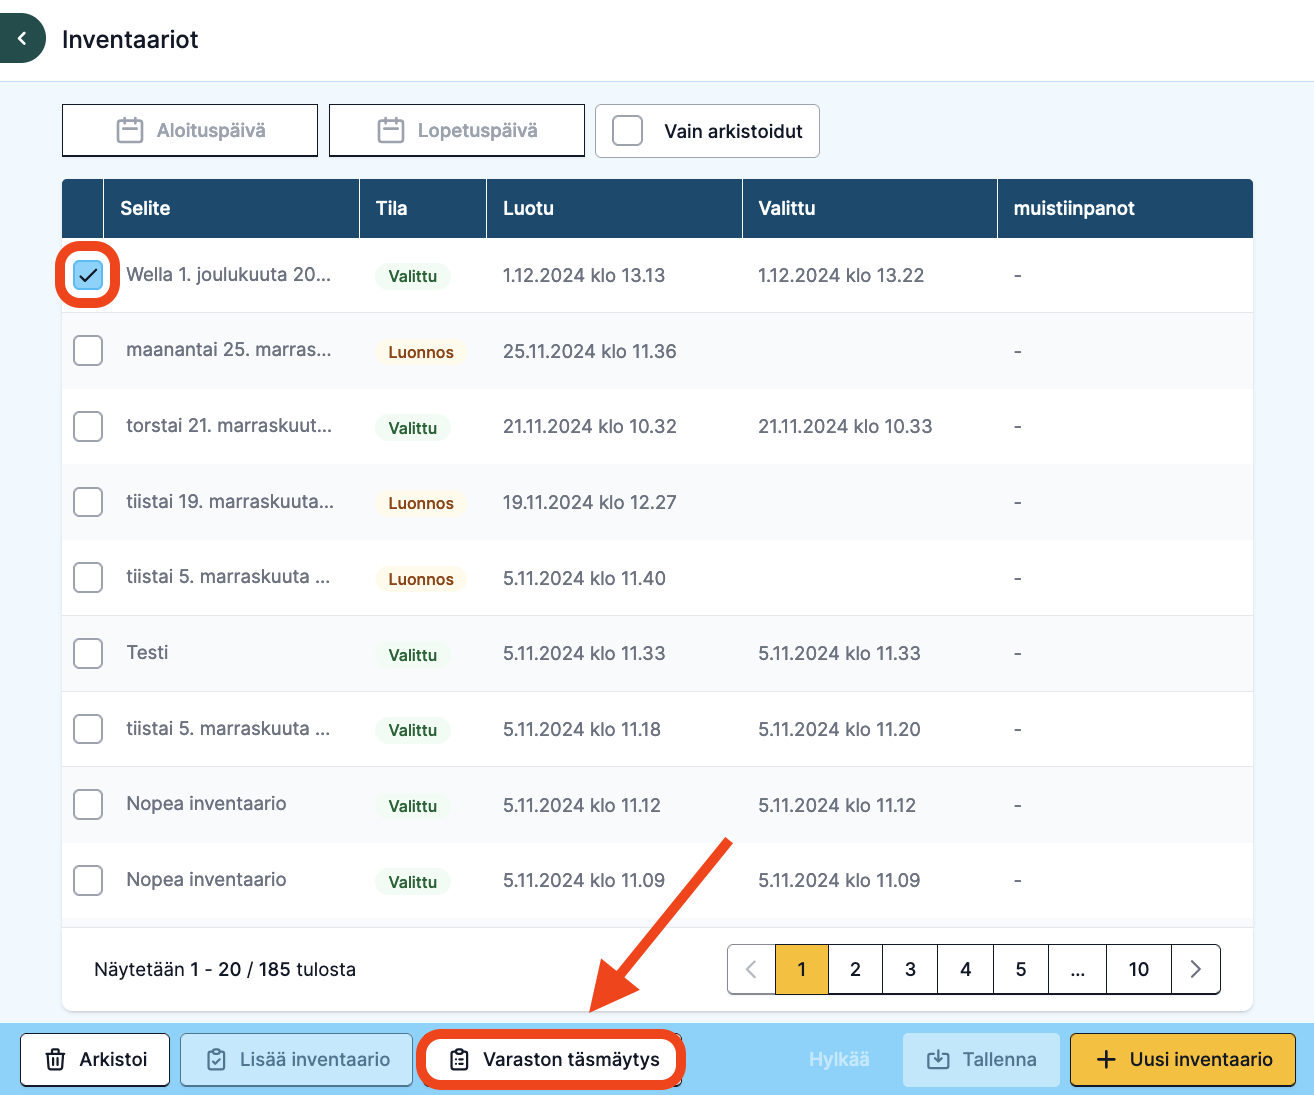Screen dimensions: 1314x1095
Task: Click the pagination ellipsis button
Action: [1078, 969]
